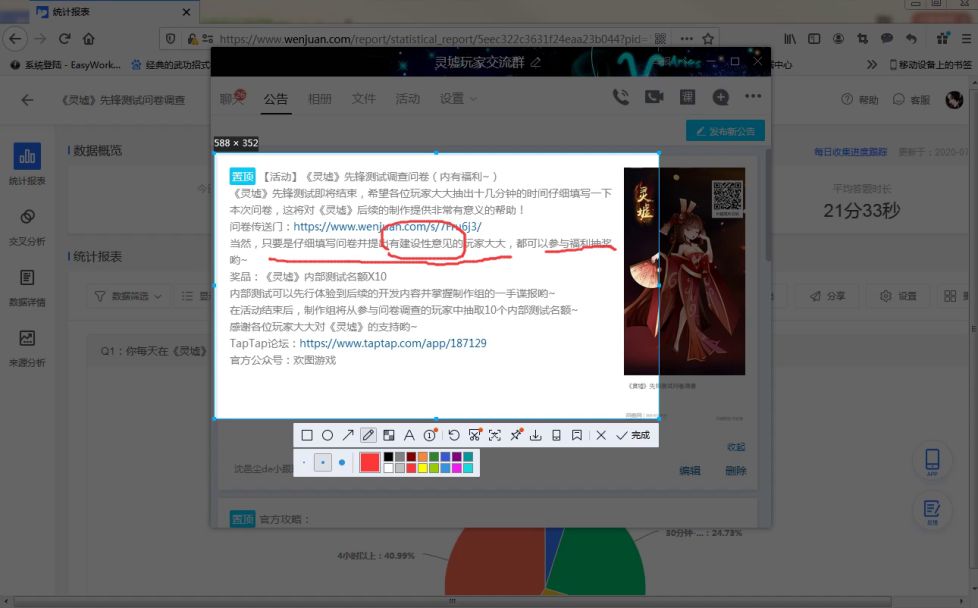Expand the 设置 dropdown in group window
978x608 pixels.
coord(459,99)
